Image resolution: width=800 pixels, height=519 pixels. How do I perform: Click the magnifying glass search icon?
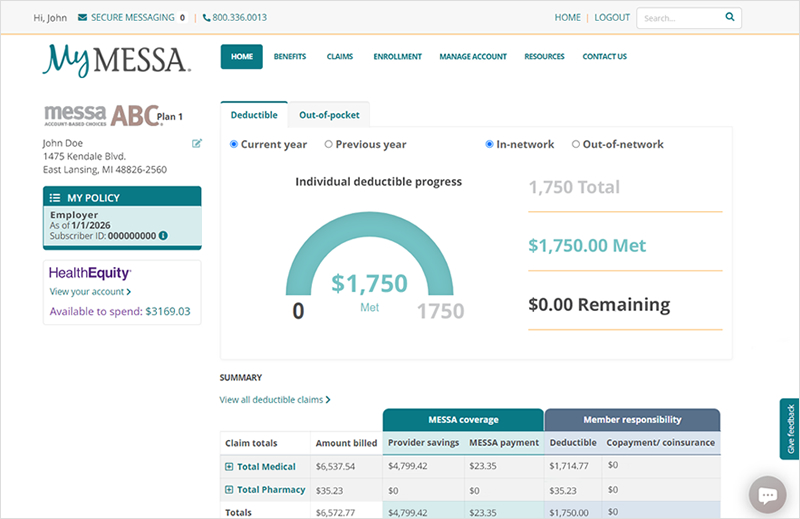click(x=730, y=17)
